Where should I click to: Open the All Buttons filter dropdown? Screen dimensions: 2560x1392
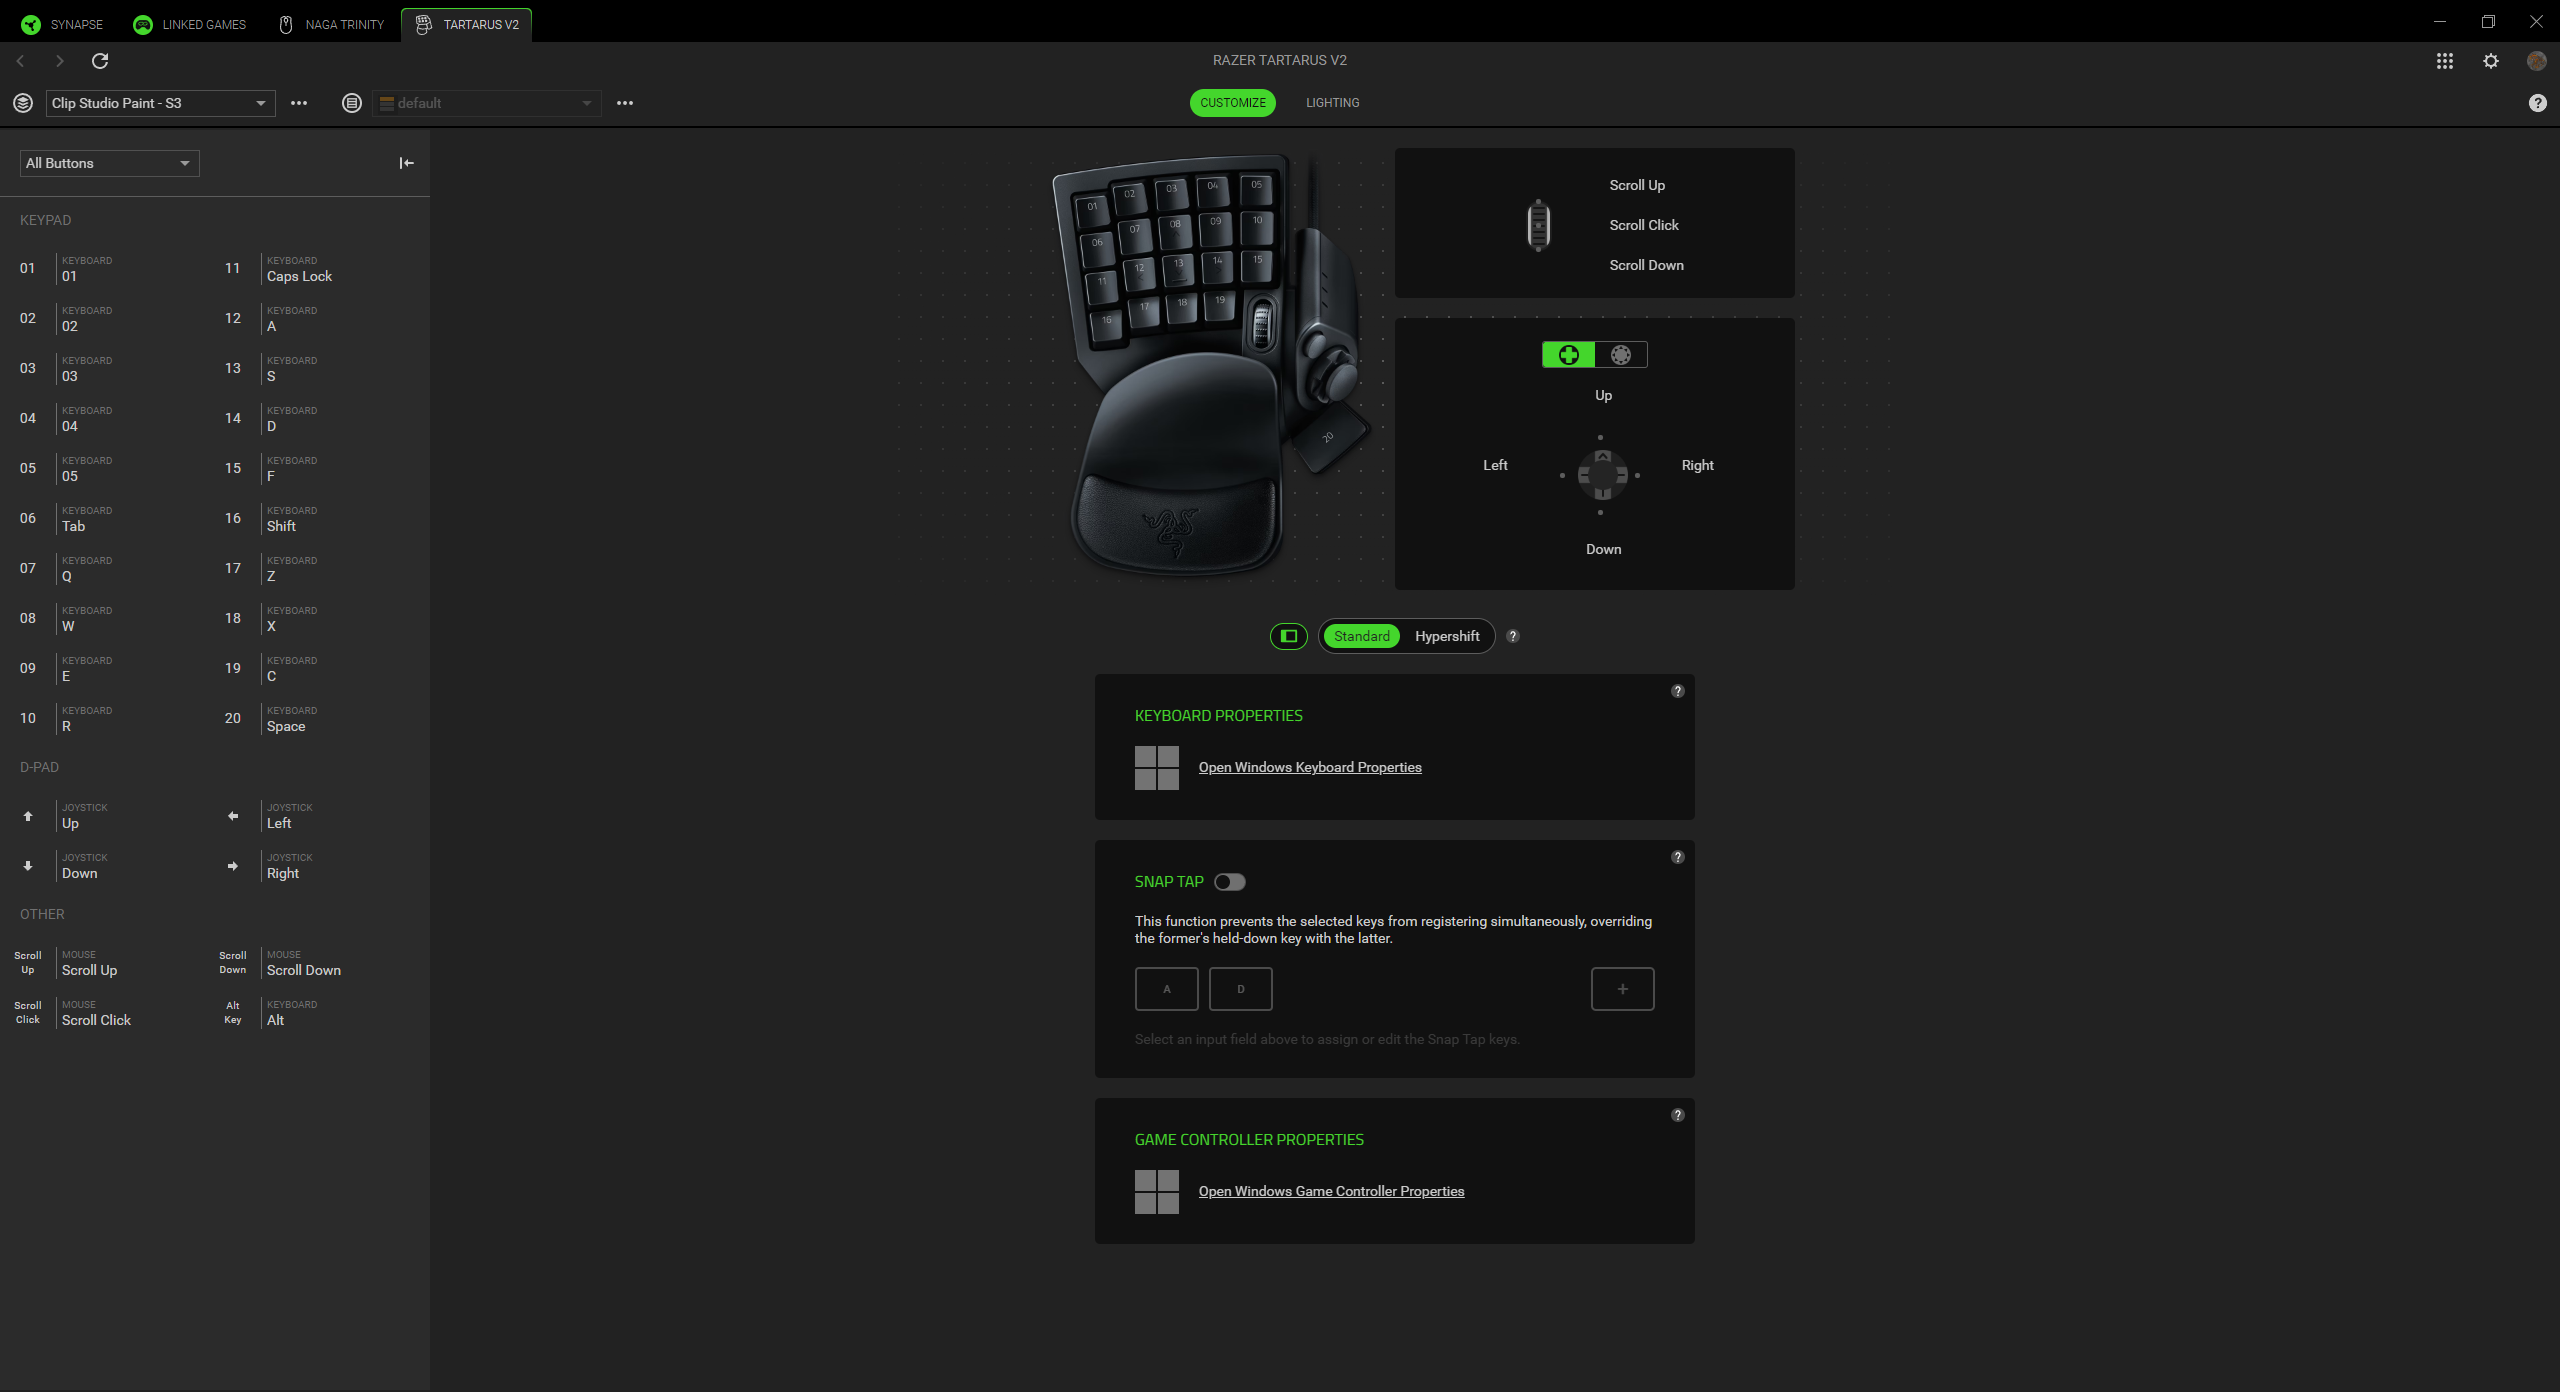[x=110, y=163]
